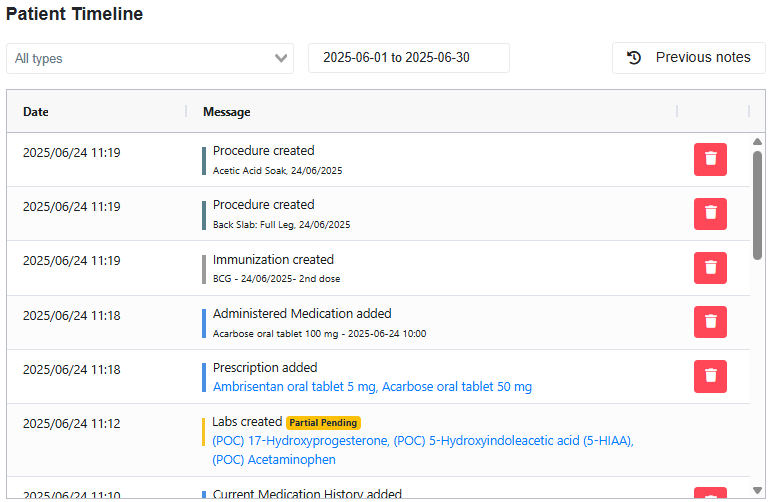Image resolution: width=773 pixels, height=502 pixels.
Task: Open the Ambrisentan and Acarbose prescription link
Action: tap(372, 387)
